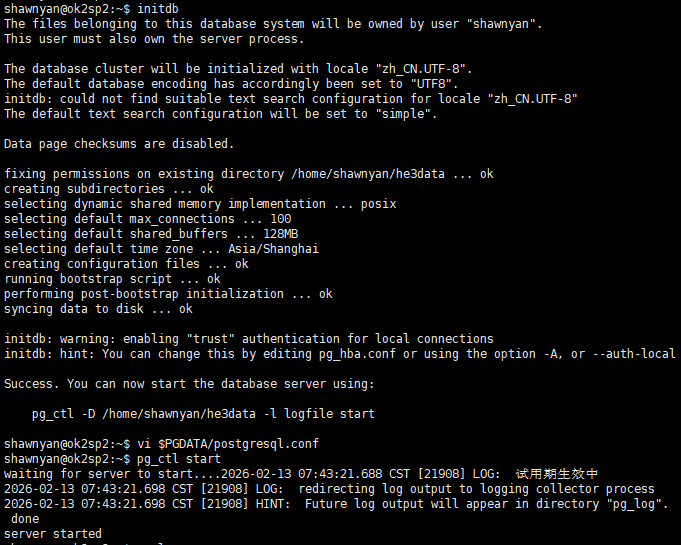
Task: Click the max_connections value 100
Action: [x=281, y=219]
